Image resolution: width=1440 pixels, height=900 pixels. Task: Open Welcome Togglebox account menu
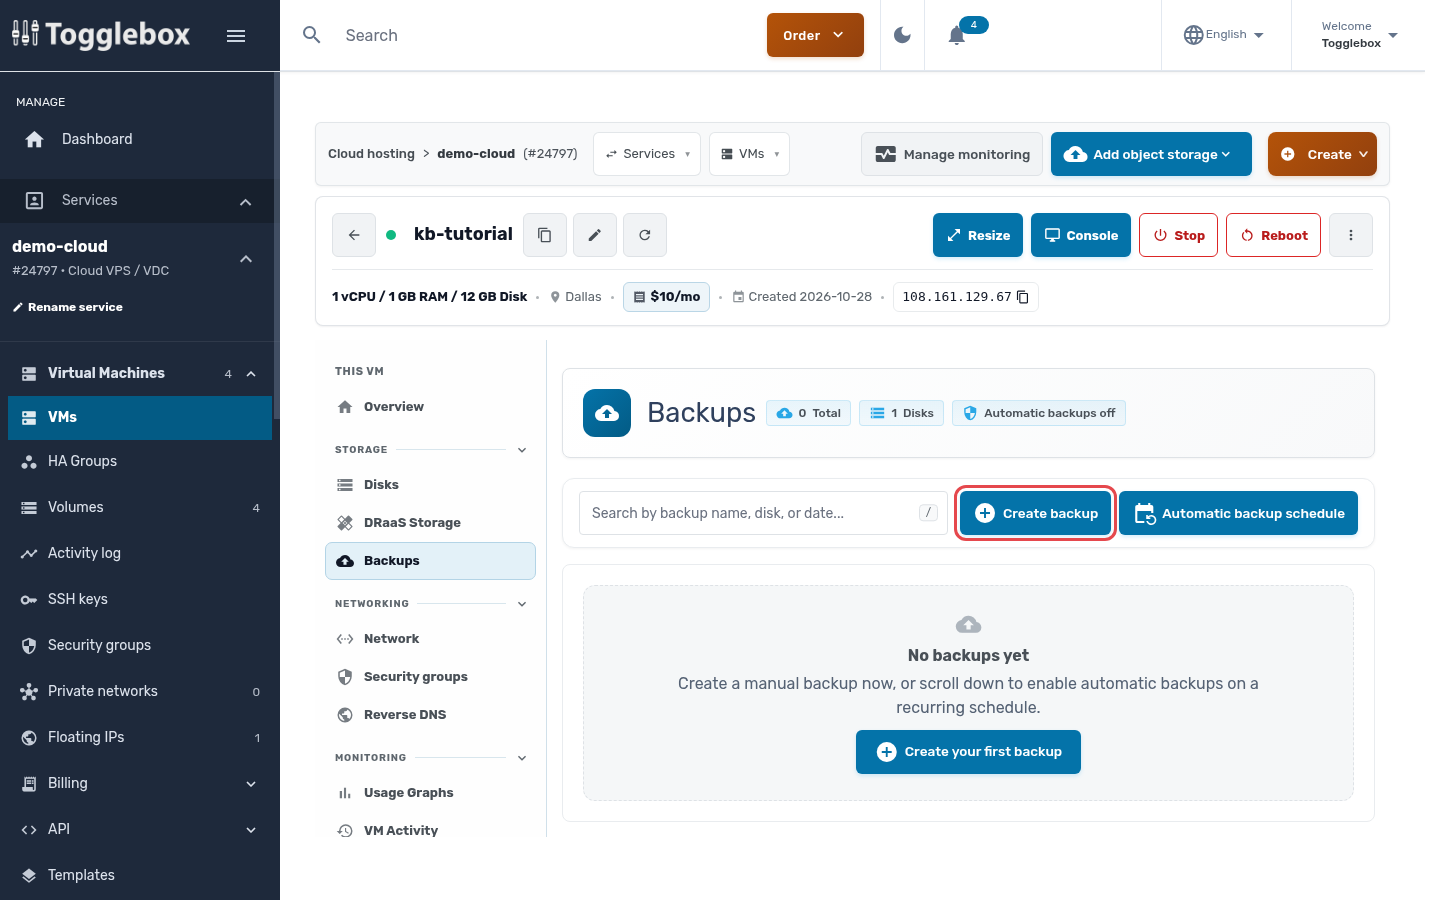1359,35
